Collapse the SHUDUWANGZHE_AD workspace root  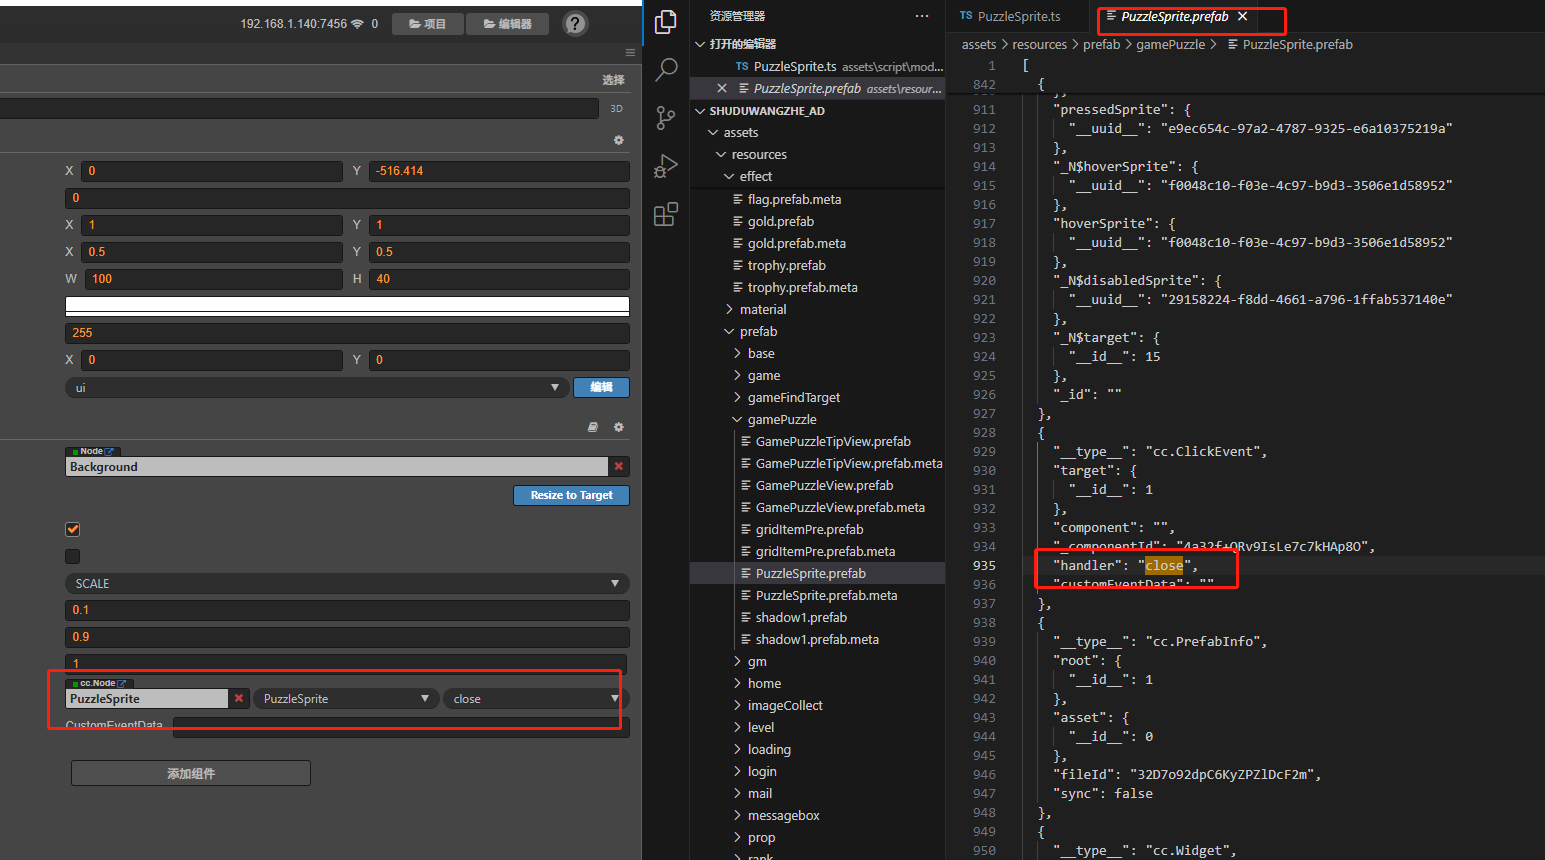(x=700, y=111)
